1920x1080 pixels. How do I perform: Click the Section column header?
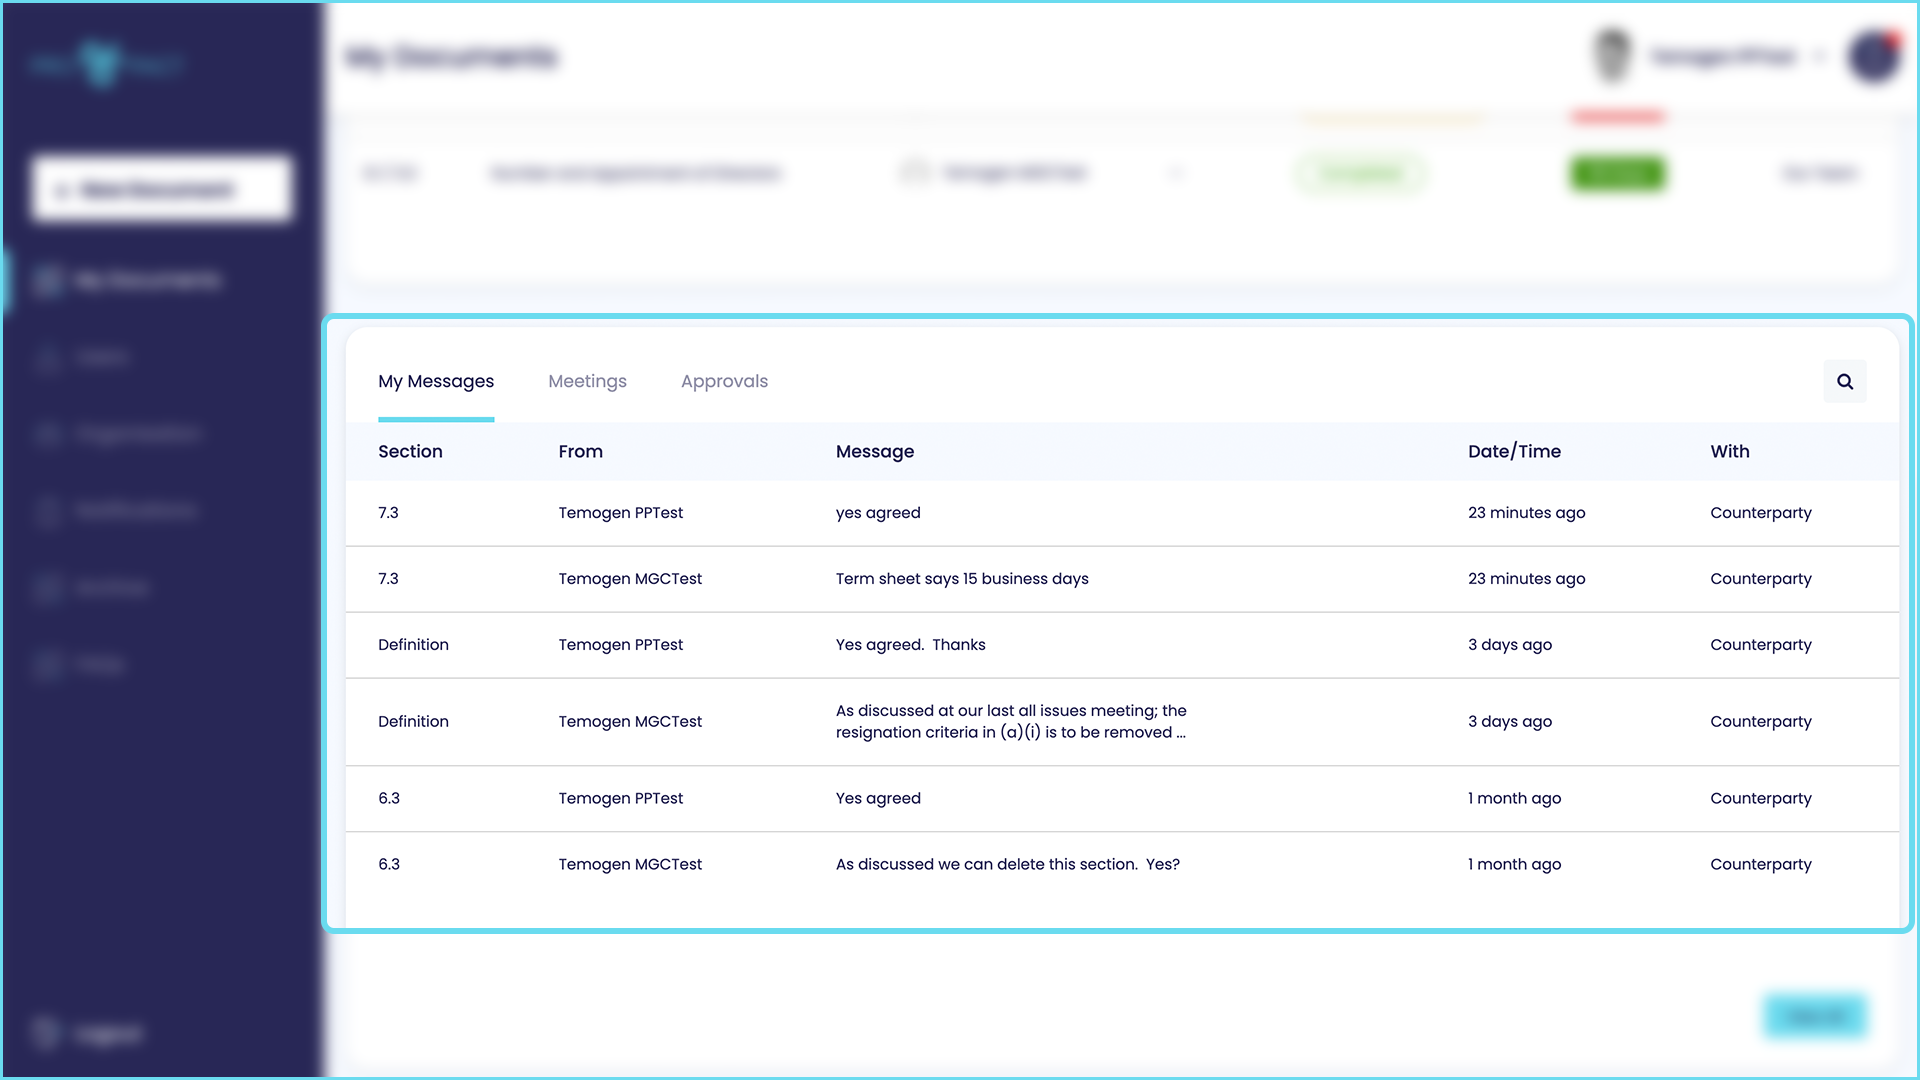(410, 451)
